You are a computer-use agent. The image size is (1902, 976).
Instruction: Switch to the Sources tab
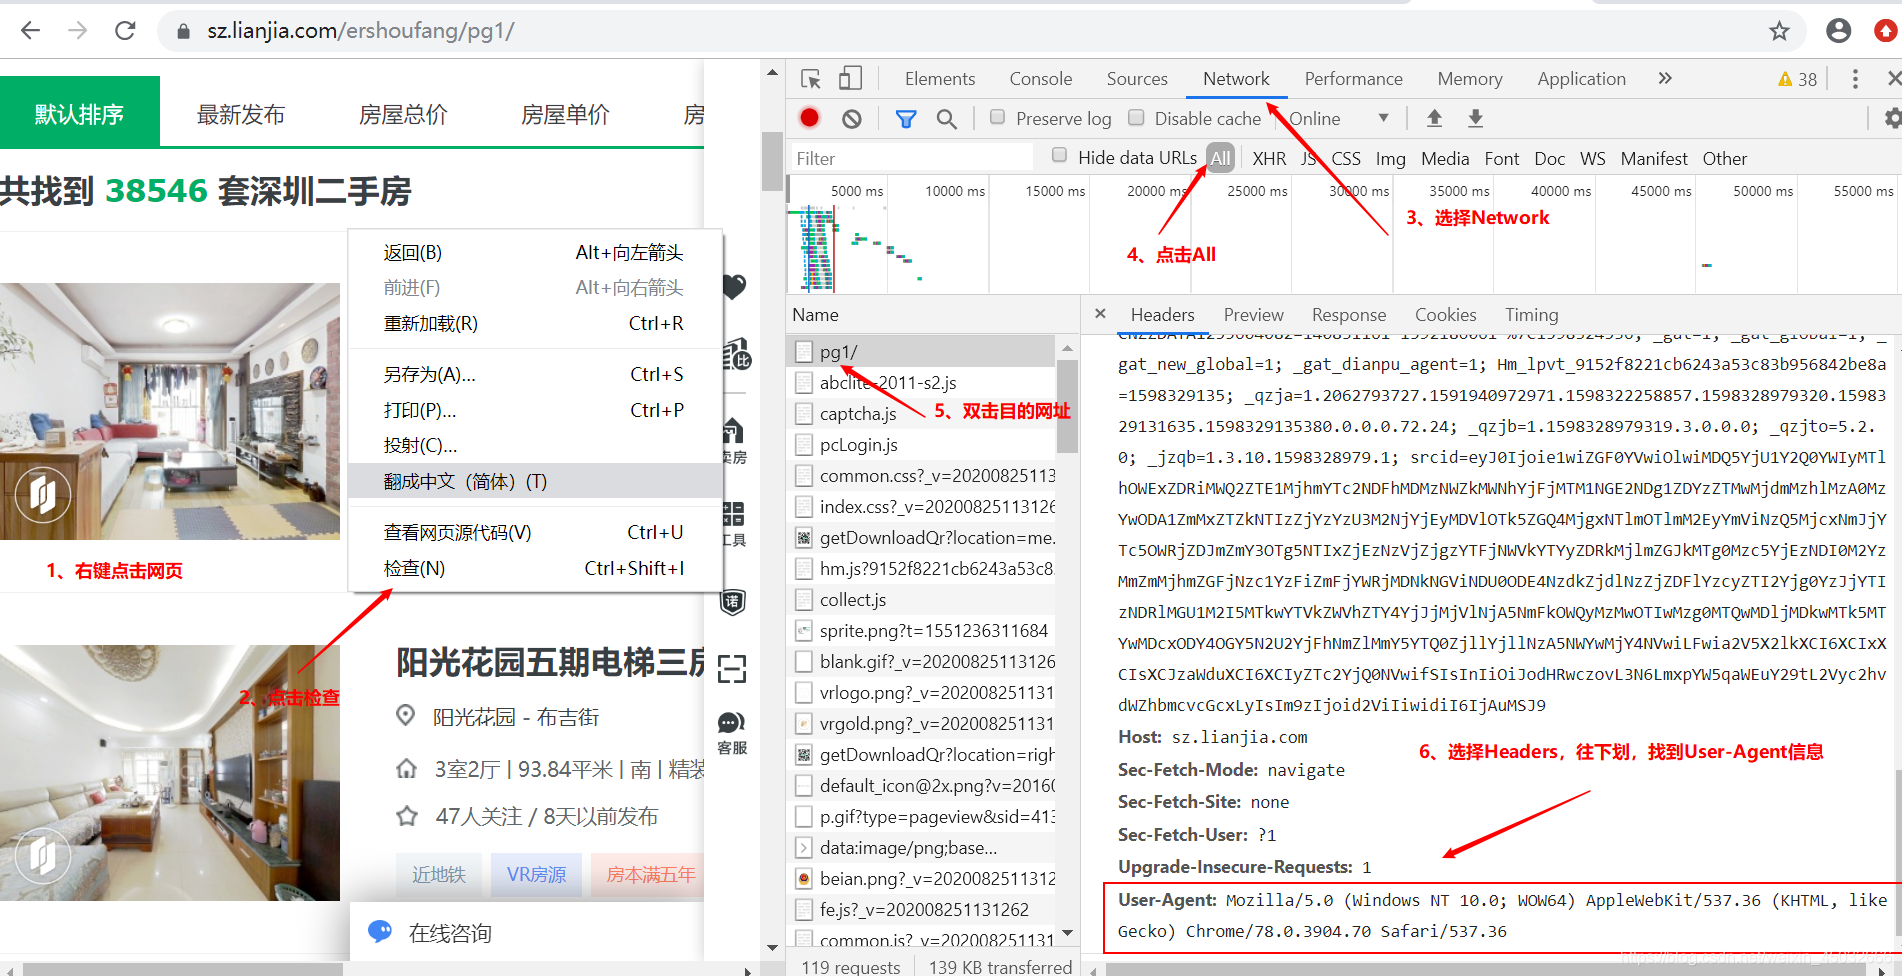pos(1137,79)
